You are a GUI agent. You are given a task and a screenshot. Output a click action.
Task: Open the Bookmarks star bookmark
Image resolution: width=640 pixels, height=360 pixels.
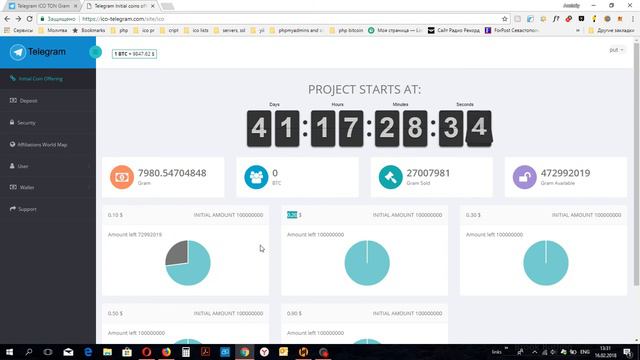tap(89, 30)
